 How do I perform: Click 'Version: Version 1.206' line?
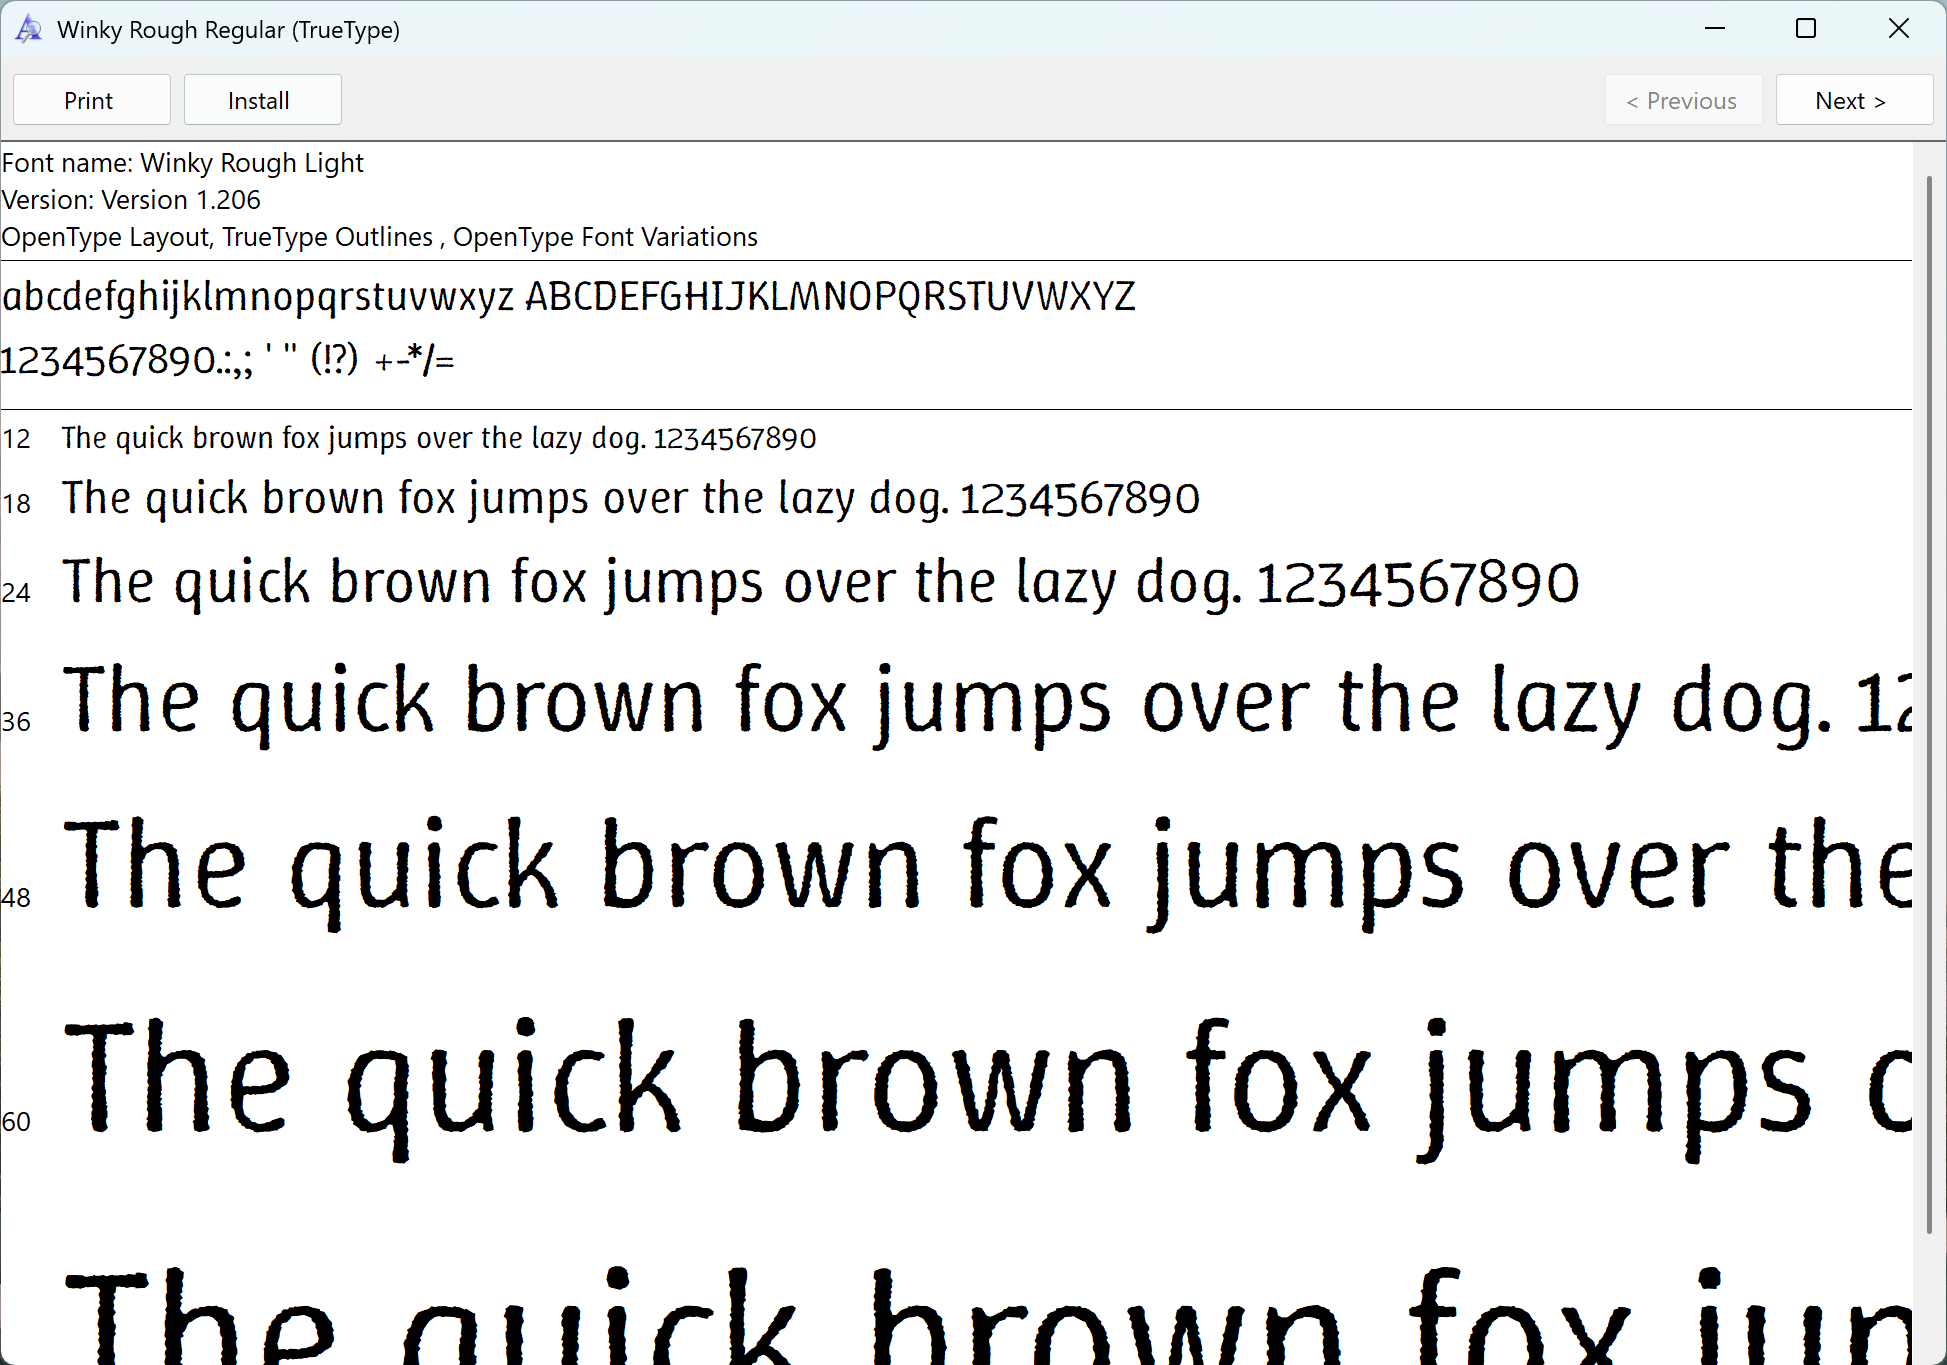click(131, 200)
